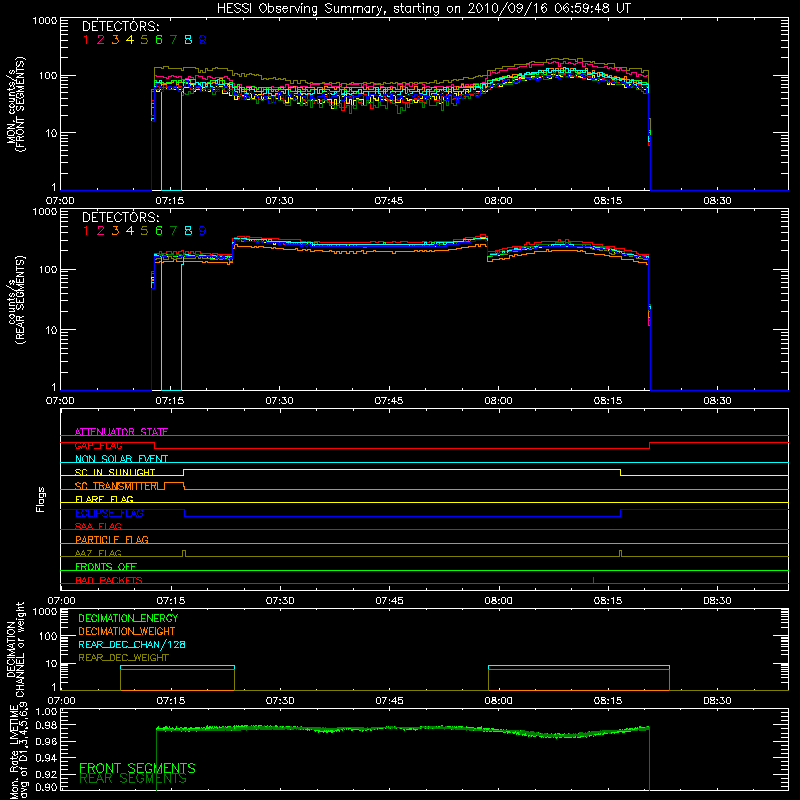The image size is (800, 800).
Task: Click the 1000 tick on the front segments y-axis
Action: (45, 21)
